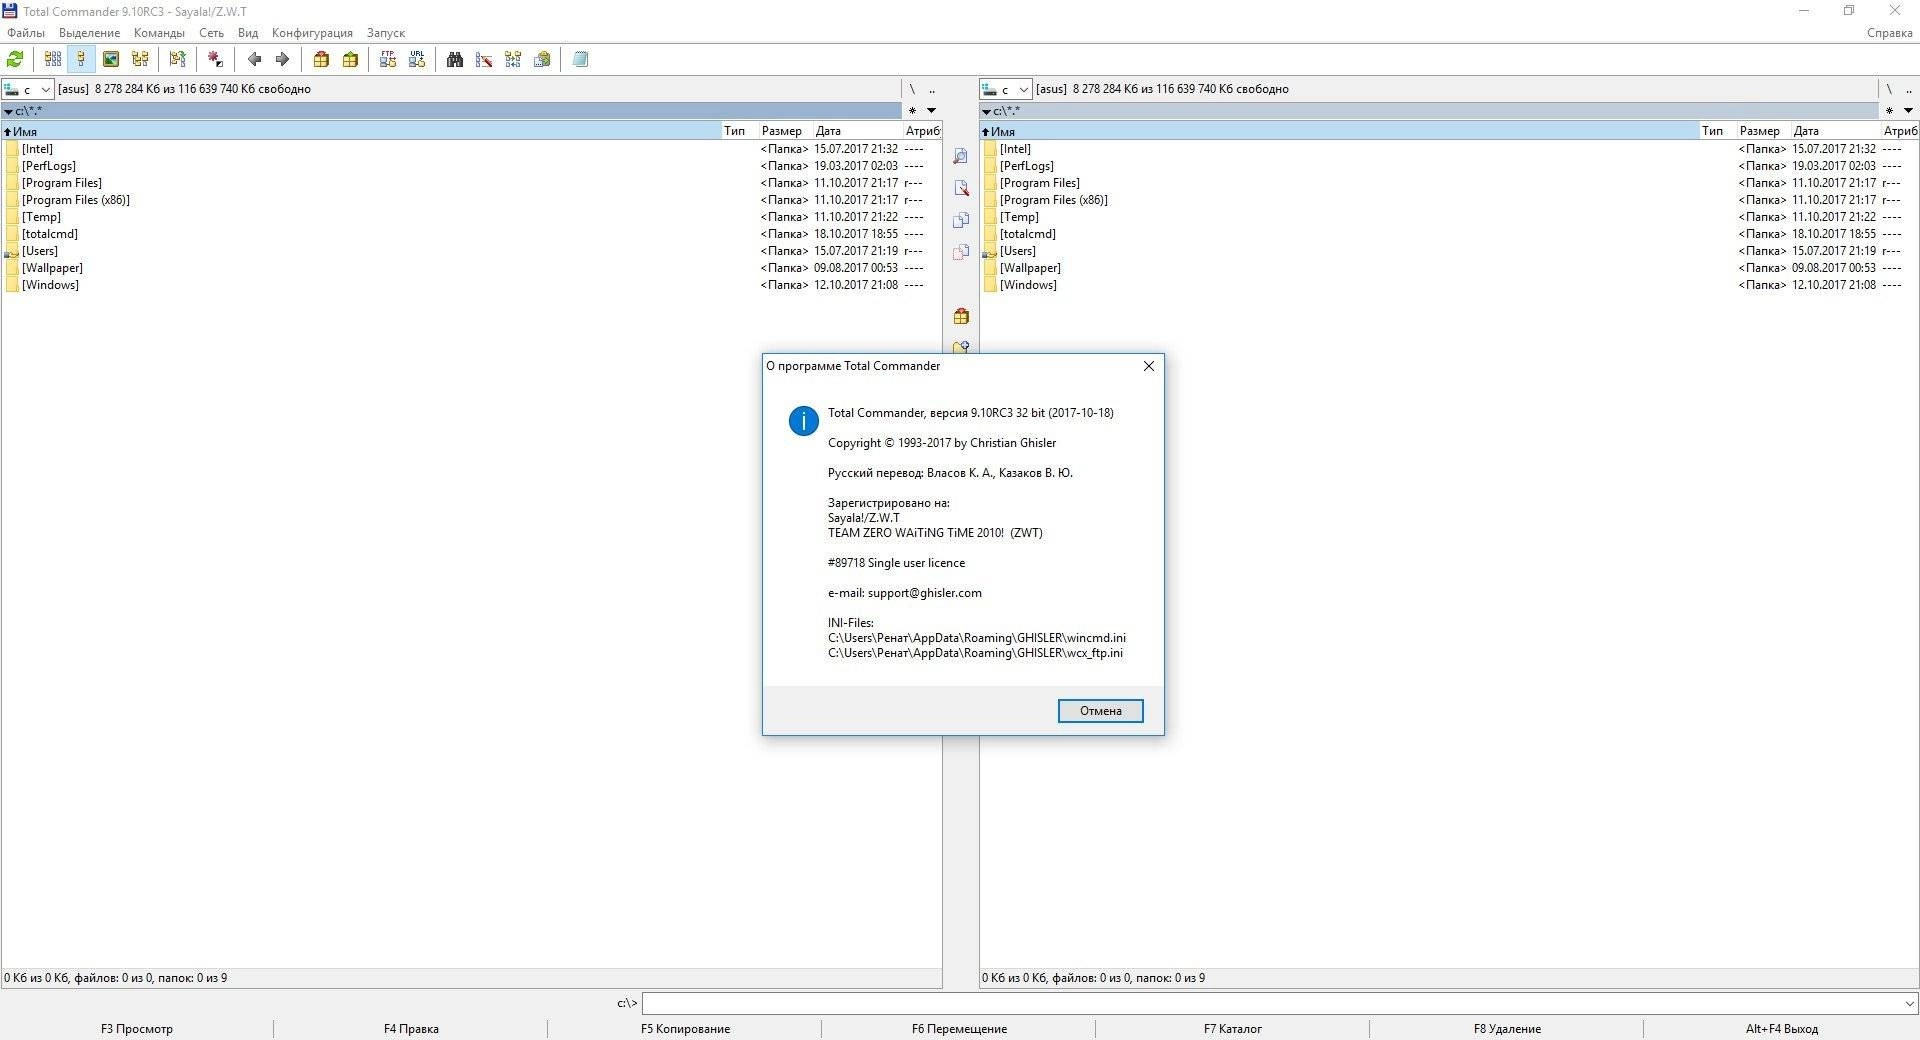Show directory tree via toolbar icon
The width and height of the screenshot is (1920, 1040).
140,60
